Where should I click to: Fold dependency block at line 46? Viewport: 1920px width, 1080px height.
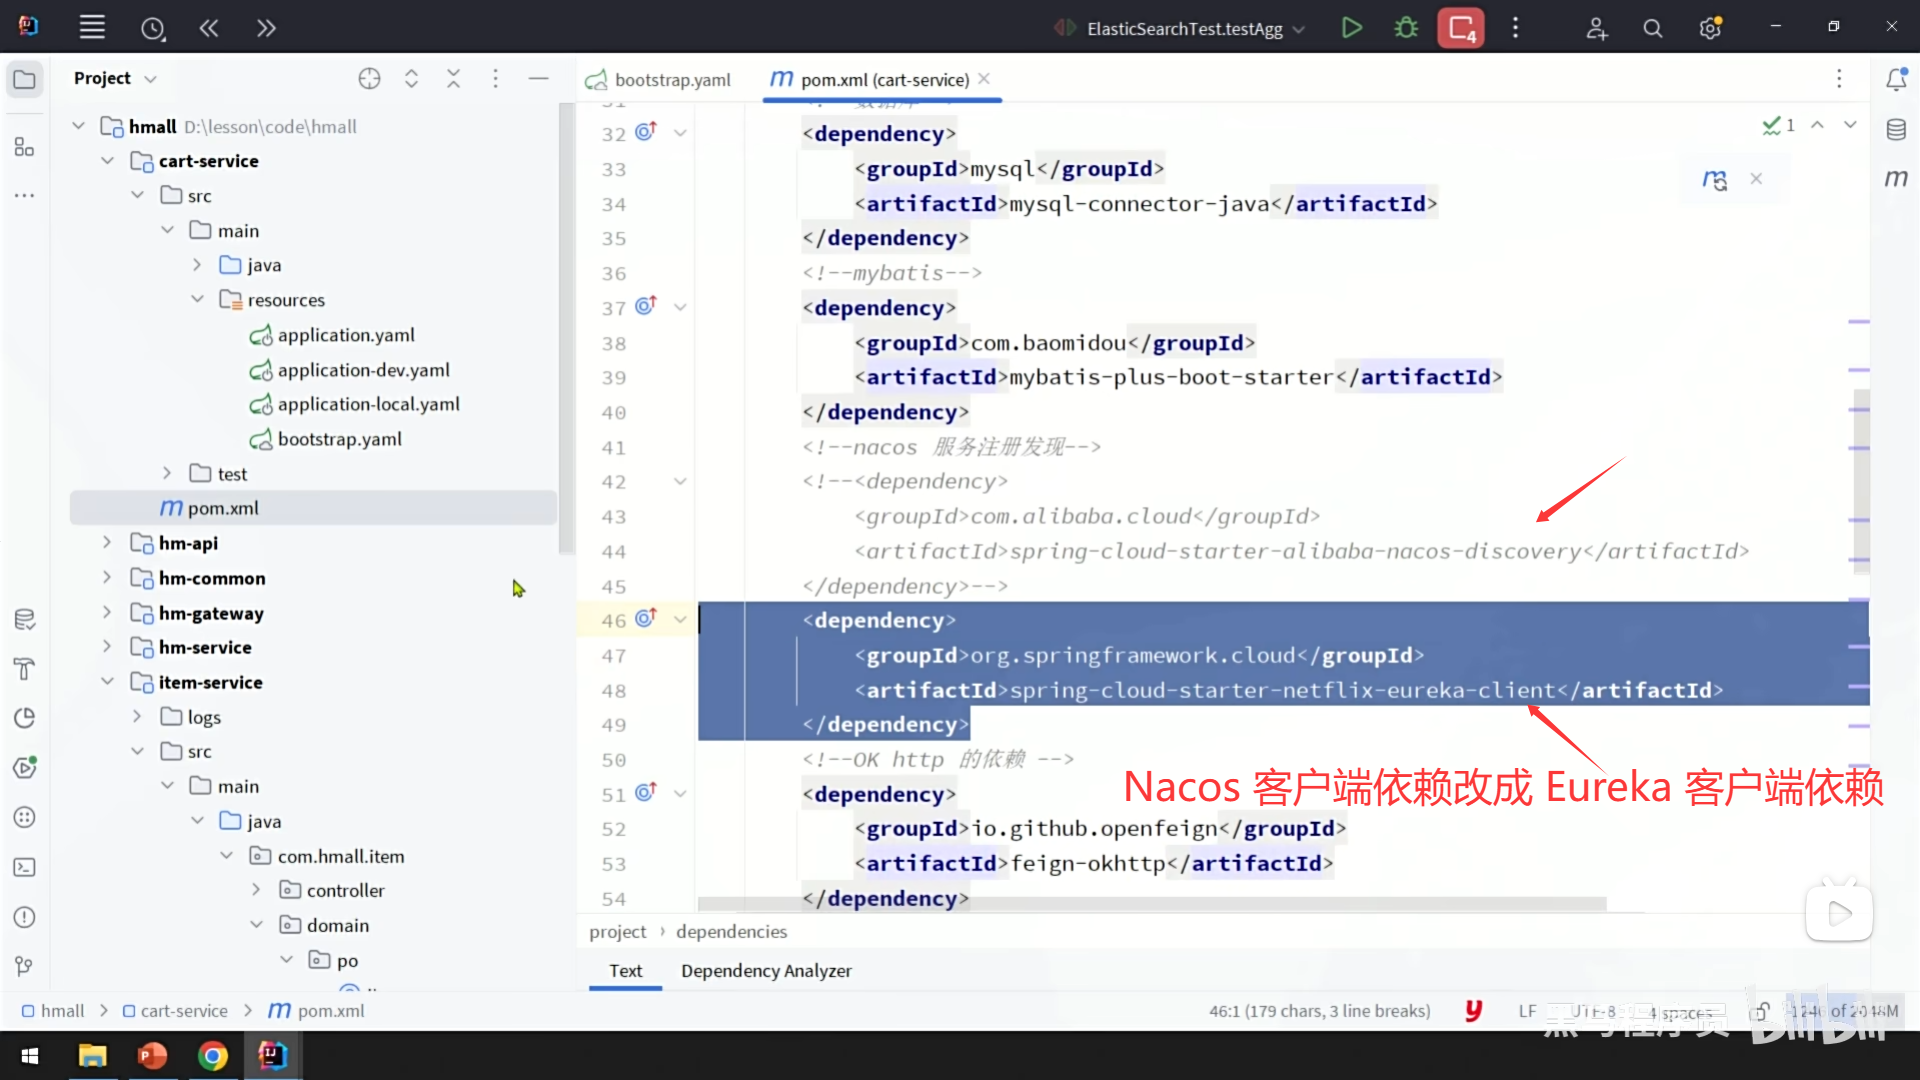680,620
